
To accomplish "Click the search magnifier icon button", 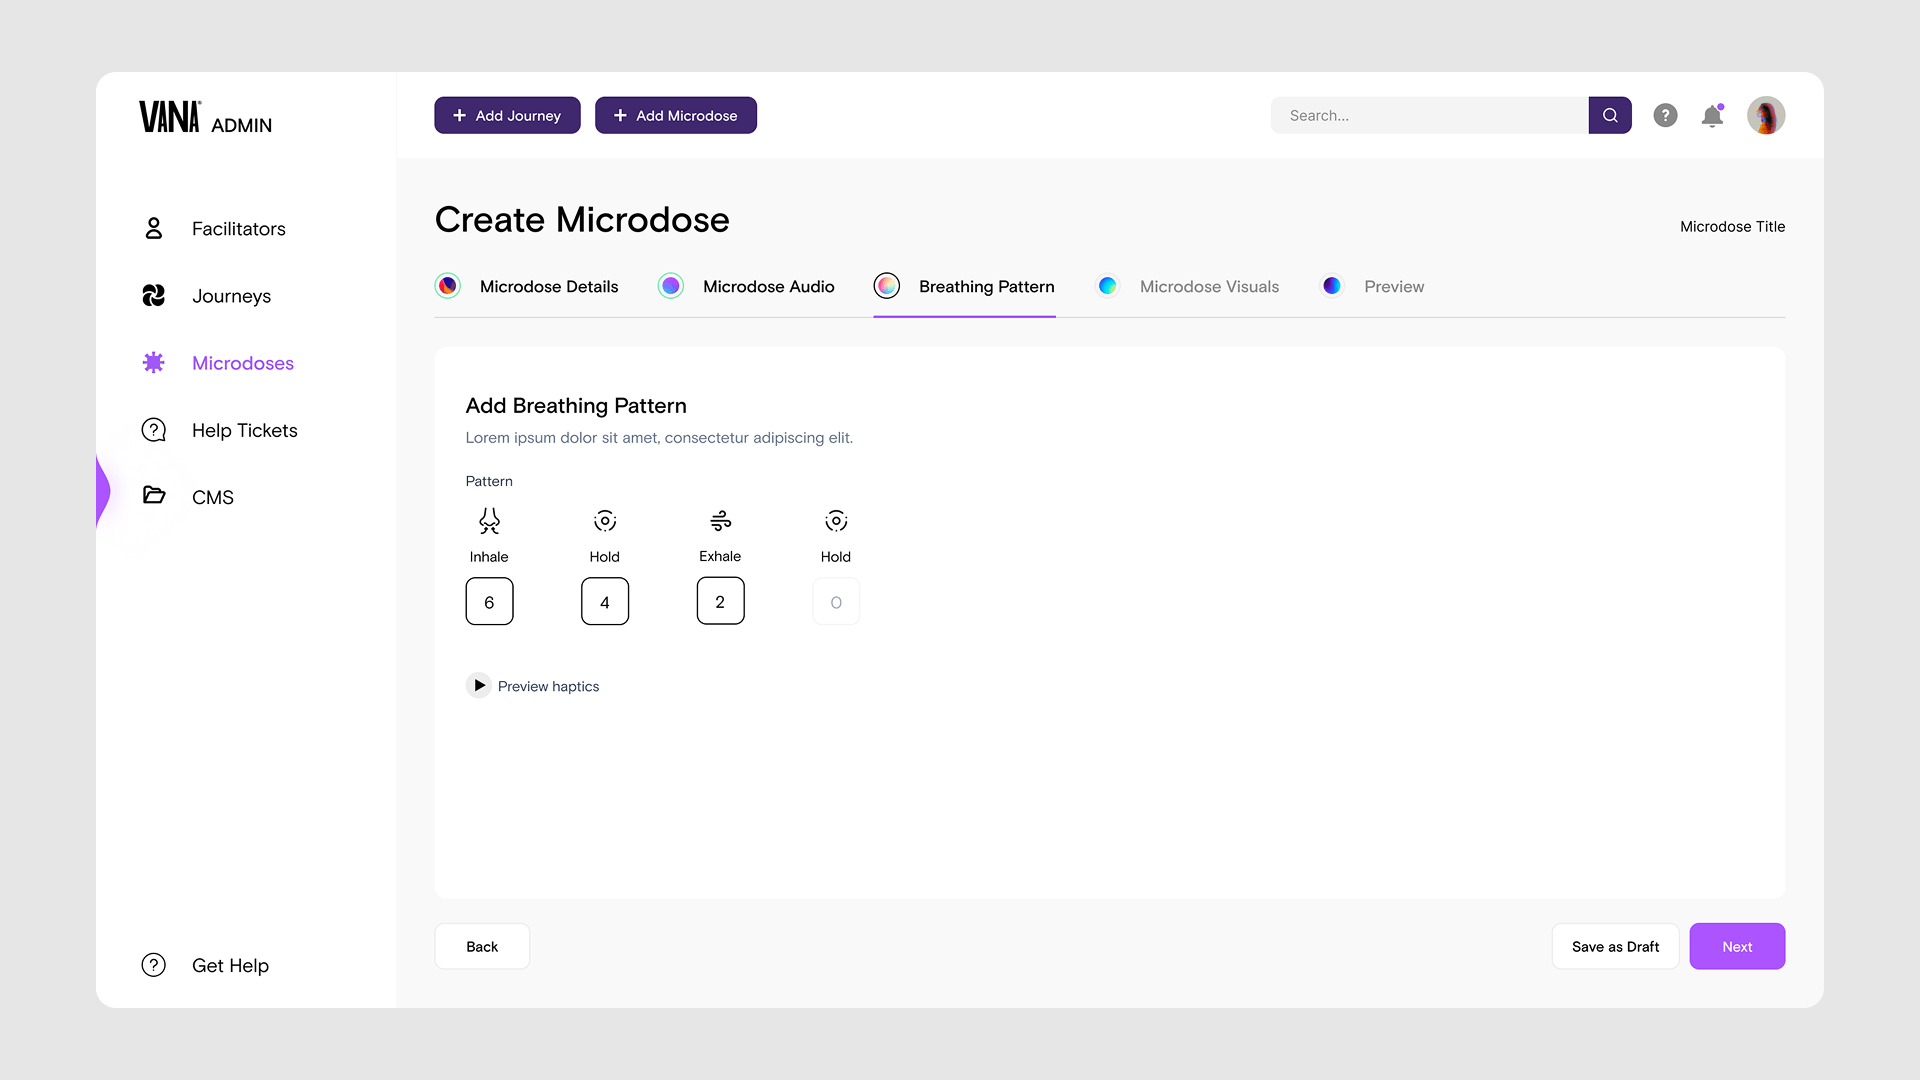I will tap(1609, 115).
